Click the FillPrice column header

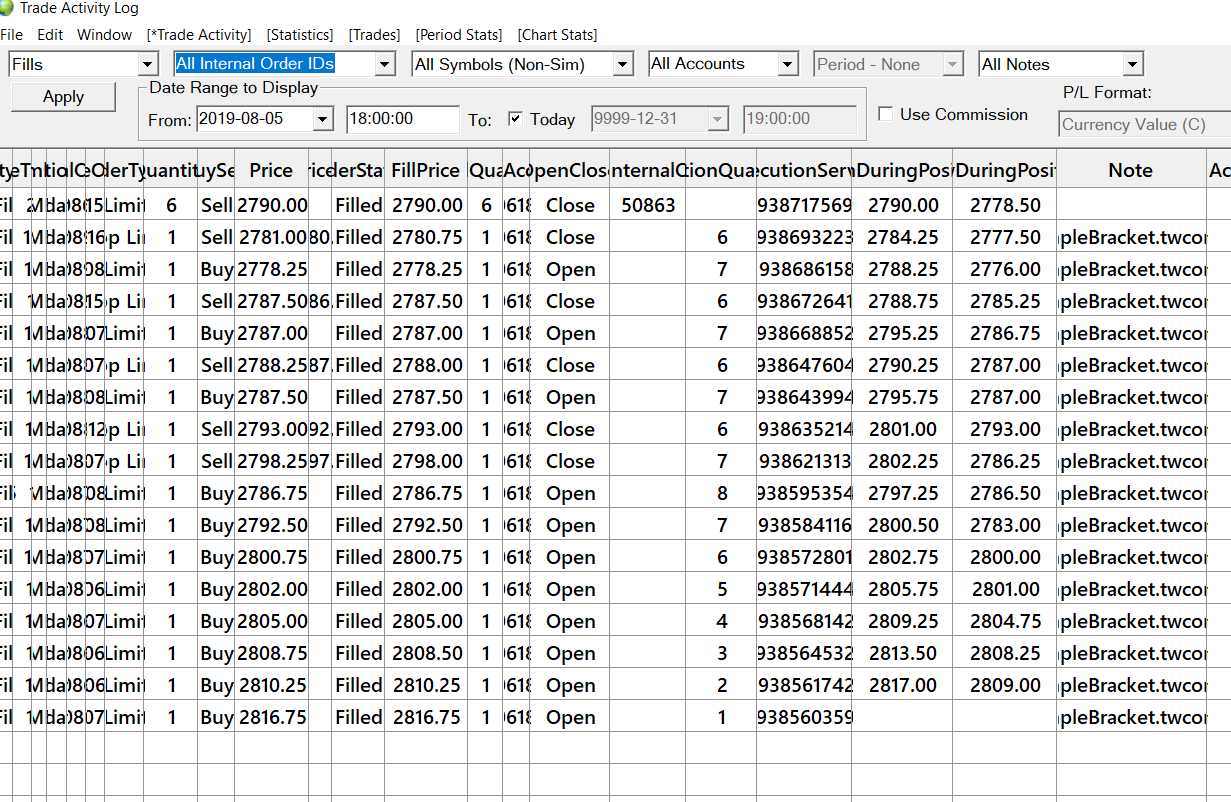pos(426,171)
